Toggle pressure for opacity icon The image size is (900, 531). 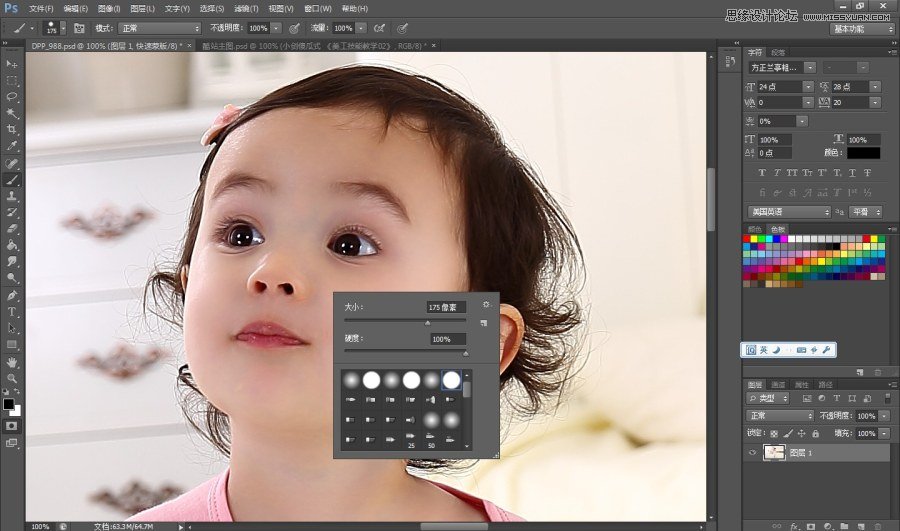[294, 28]
